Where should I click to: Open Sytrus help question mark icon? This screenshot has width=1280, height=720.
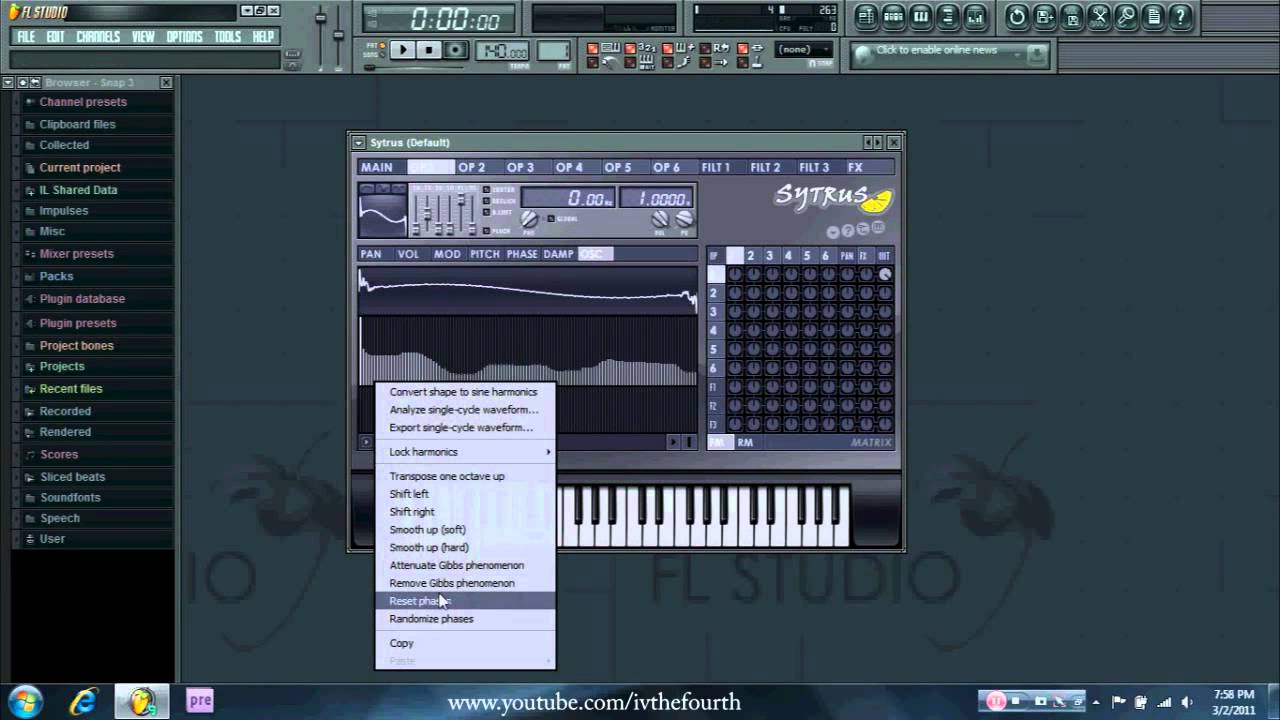click(848, 231)
